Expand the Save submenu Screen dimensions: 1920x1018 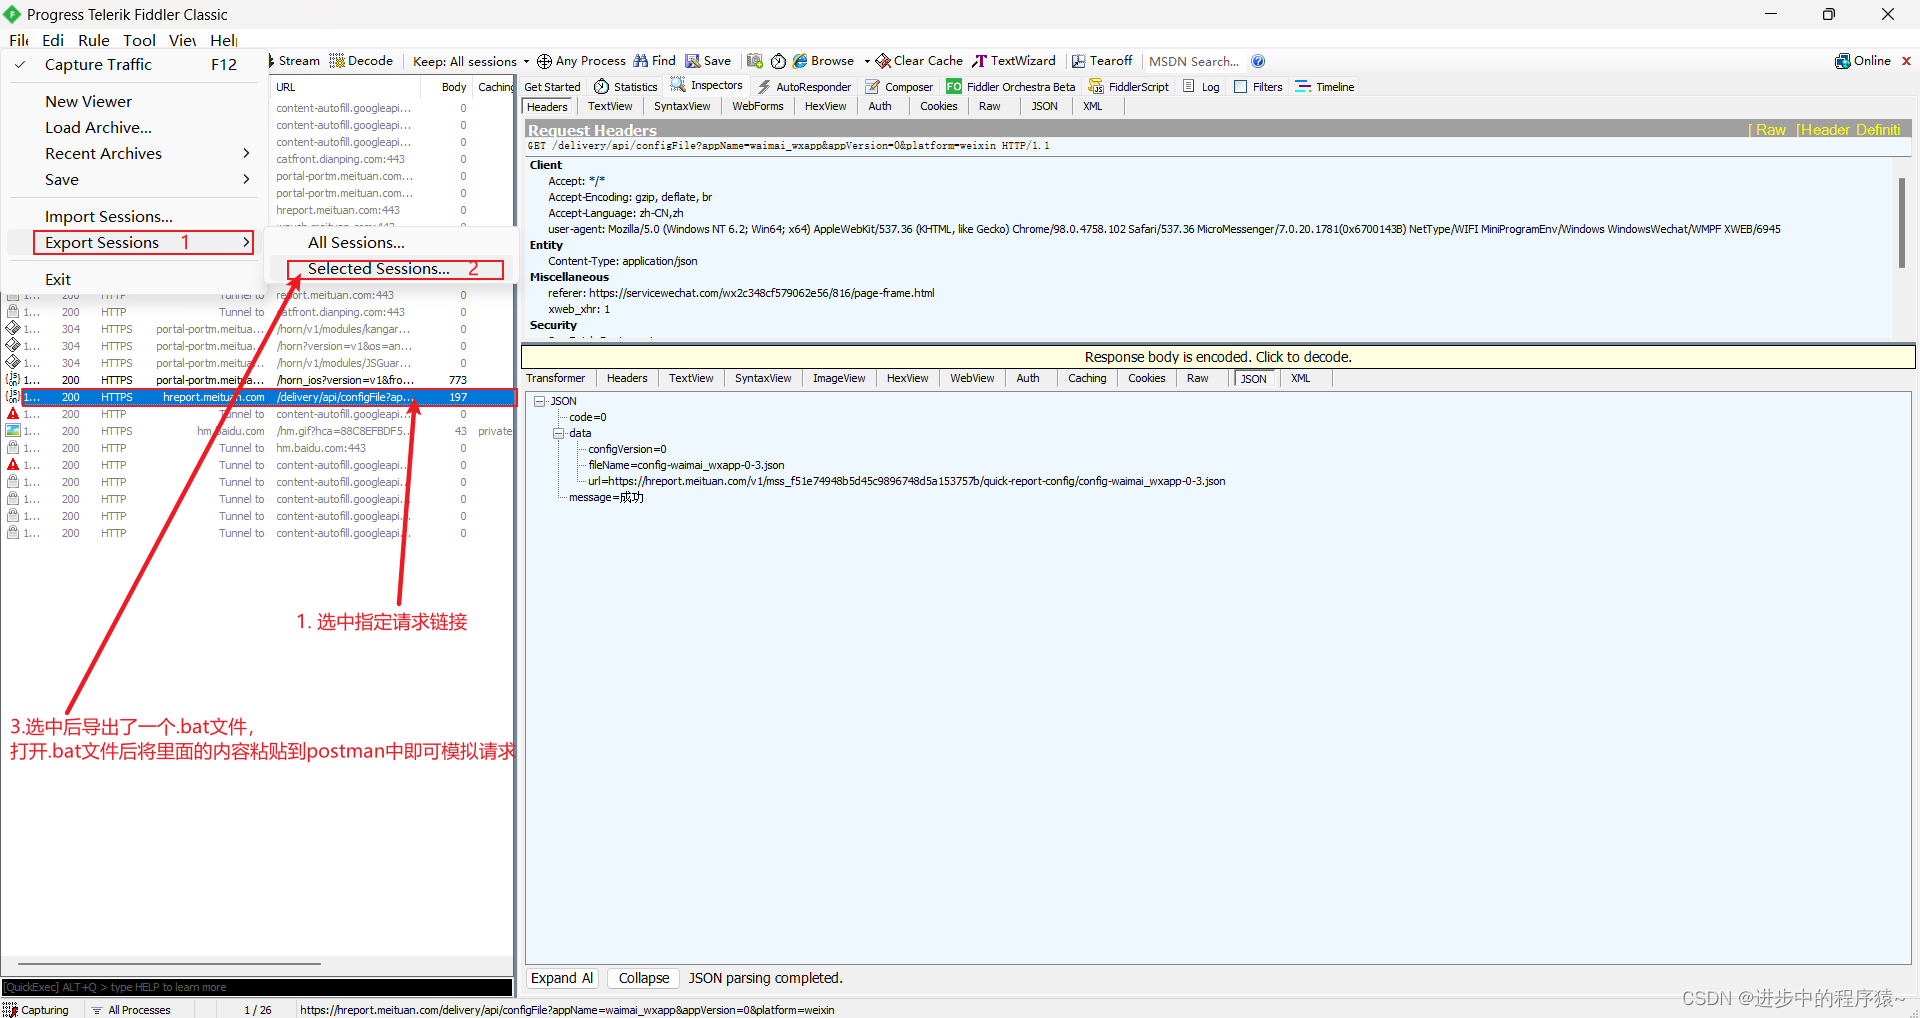pyautogui.click(x=133, y=179)
